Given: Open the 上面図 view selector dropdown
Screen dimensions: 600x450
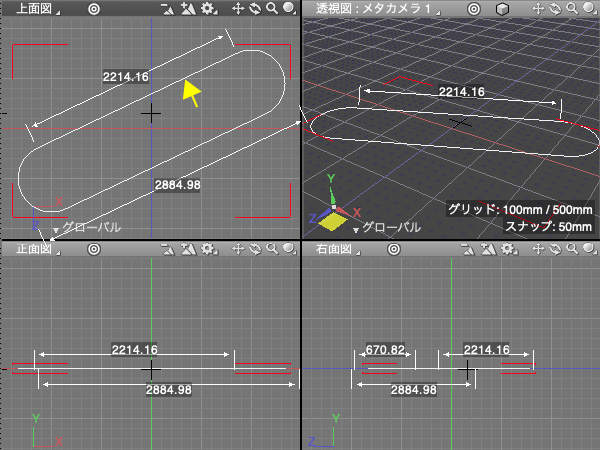Looking at the screenshot, I should coord(38,8).
